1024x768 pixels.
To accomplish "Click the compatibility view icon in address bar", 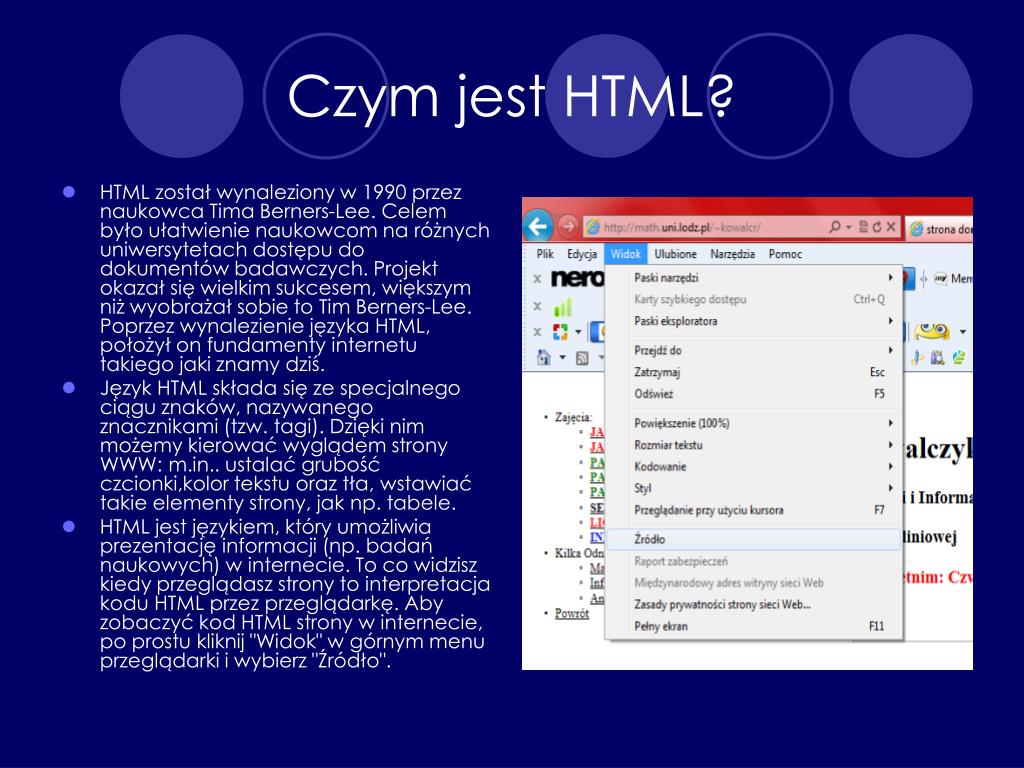I will (863, 227).
